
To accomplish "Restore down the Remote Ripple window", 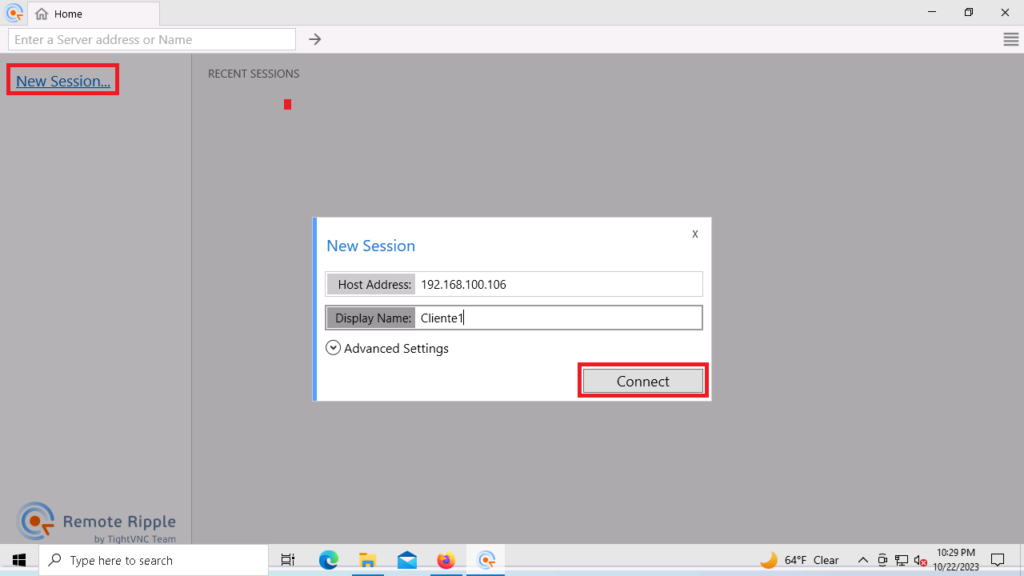I will (x=968, y=12).
